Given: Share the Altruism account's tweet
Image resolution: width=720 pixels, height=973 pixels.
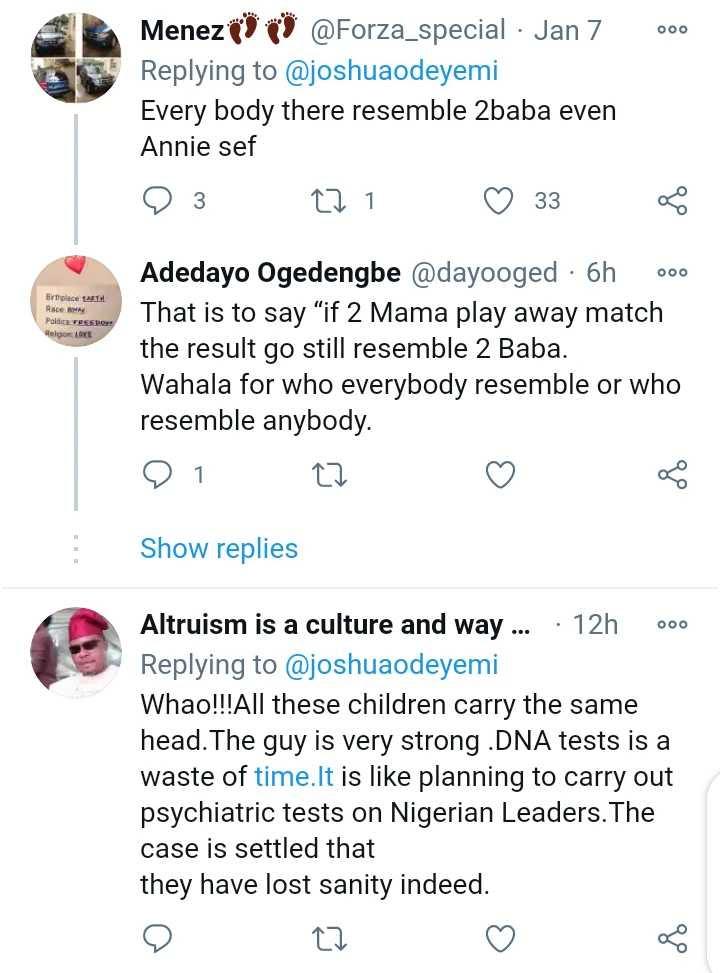Looking at the screenshot, I should (673, 938).
